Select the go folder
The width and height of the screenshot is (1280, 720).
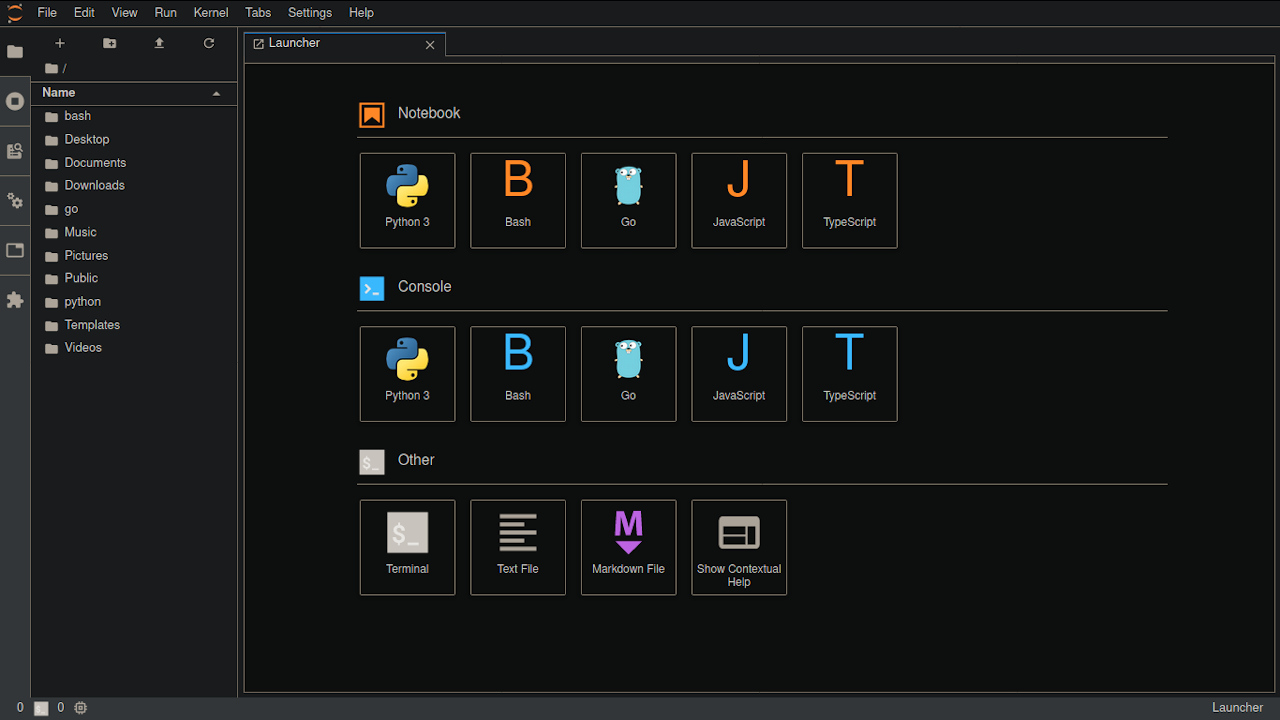[x=134, y=209]
